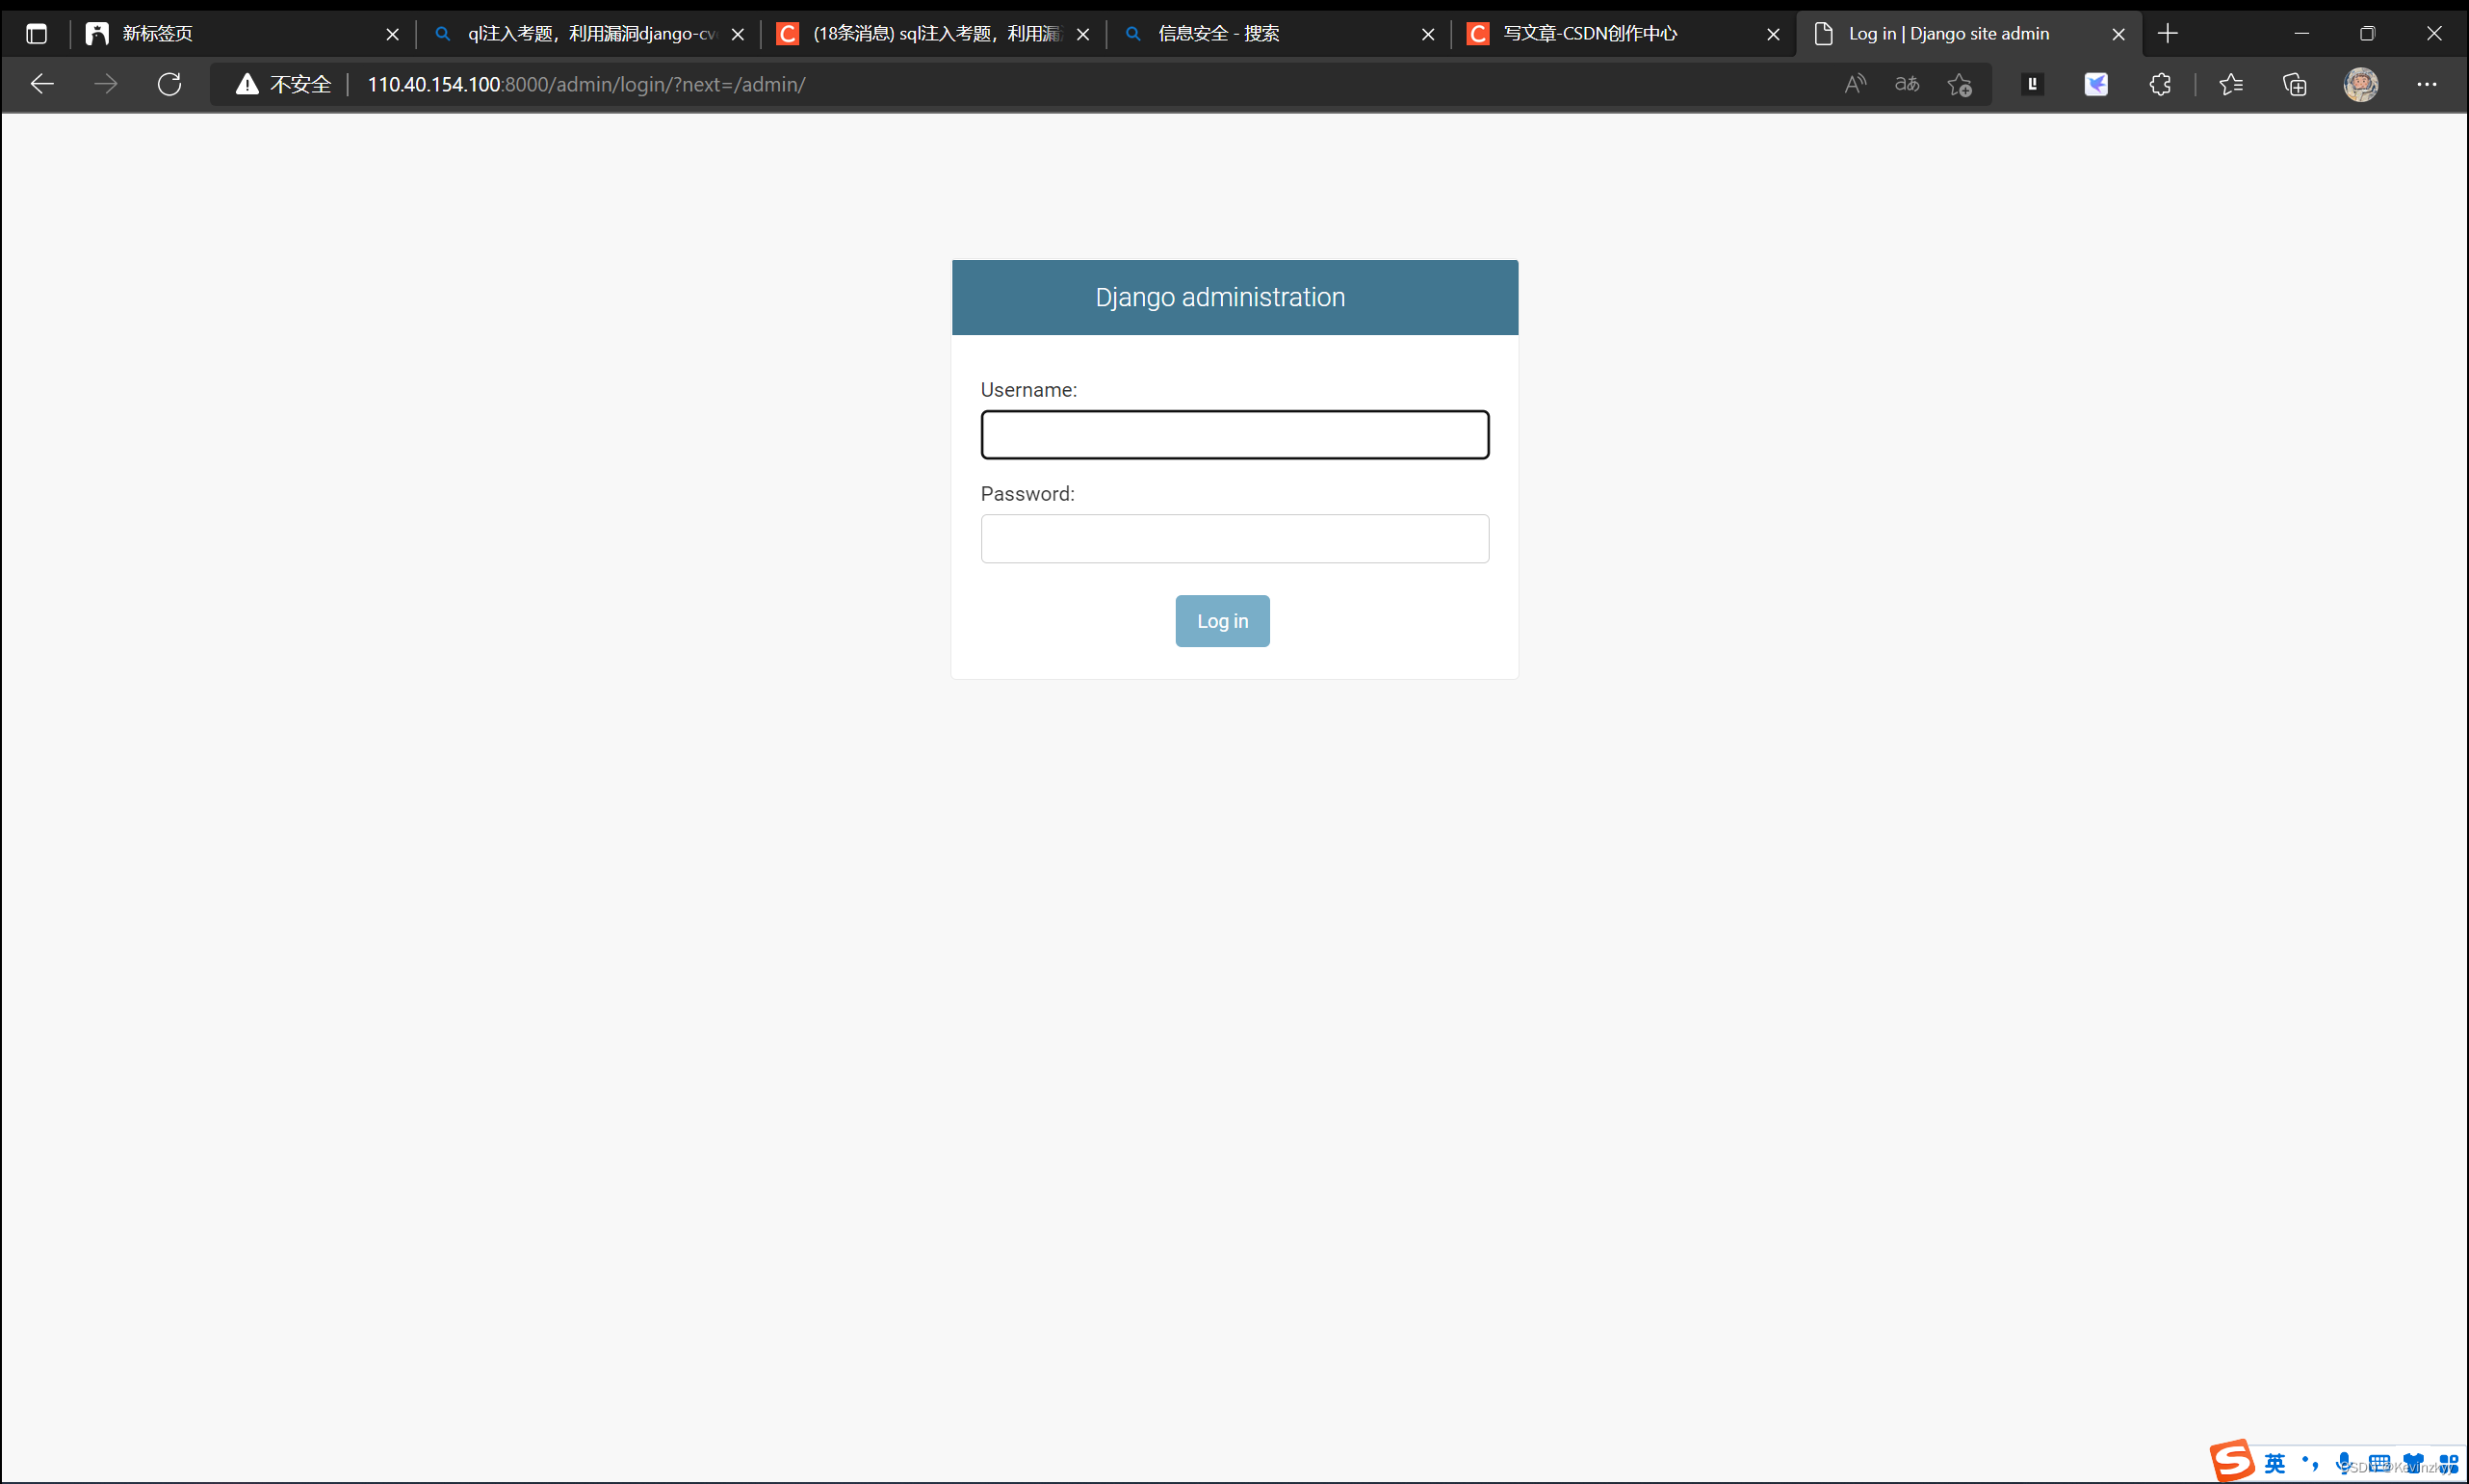Switch to the 信息安全 - 搜索 tab
Image resolution: width=2469 pixels, height=1484 pixels.
click(x=1278, y=34)
